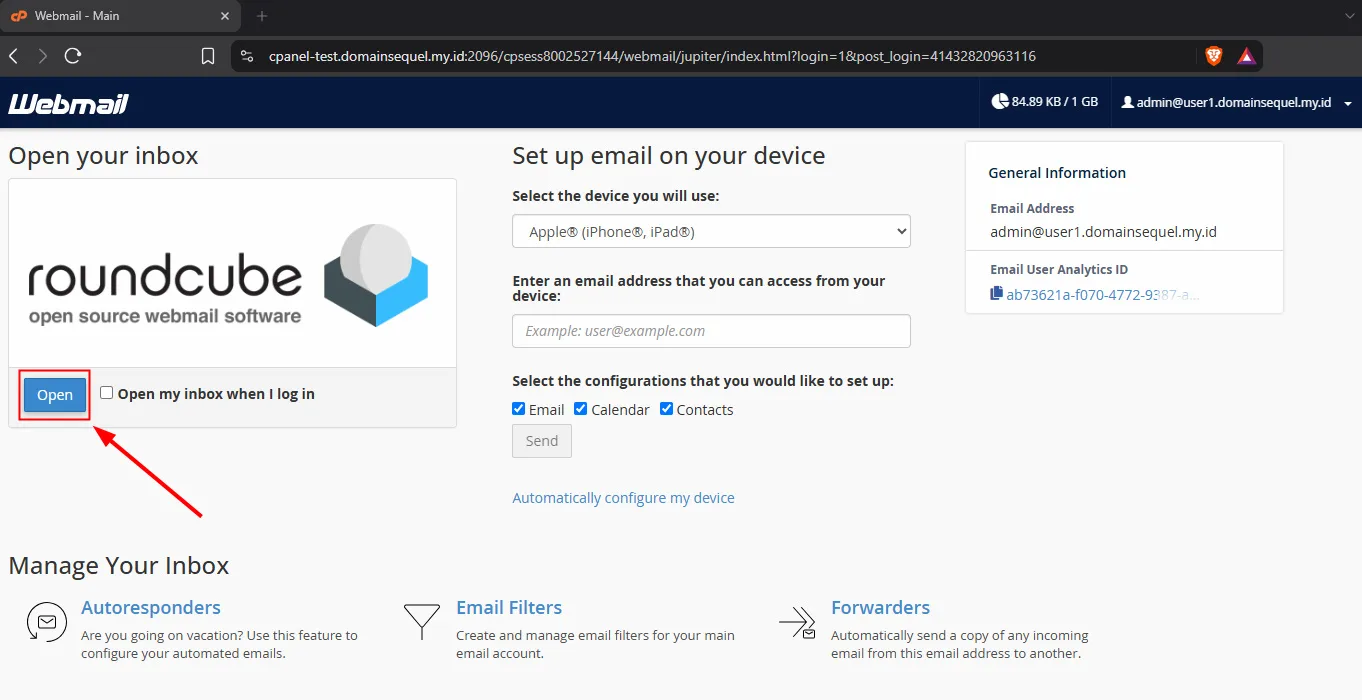The height and width of the screenshot is (700, 1362).
Task: Open the account menu dropdown arrow
Action: 1348,104
